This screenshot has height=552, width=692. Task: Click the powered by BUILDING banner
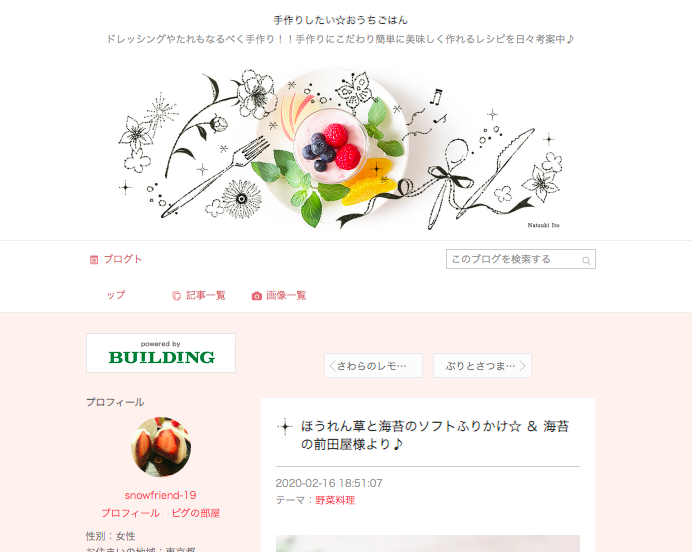(161, 353)
